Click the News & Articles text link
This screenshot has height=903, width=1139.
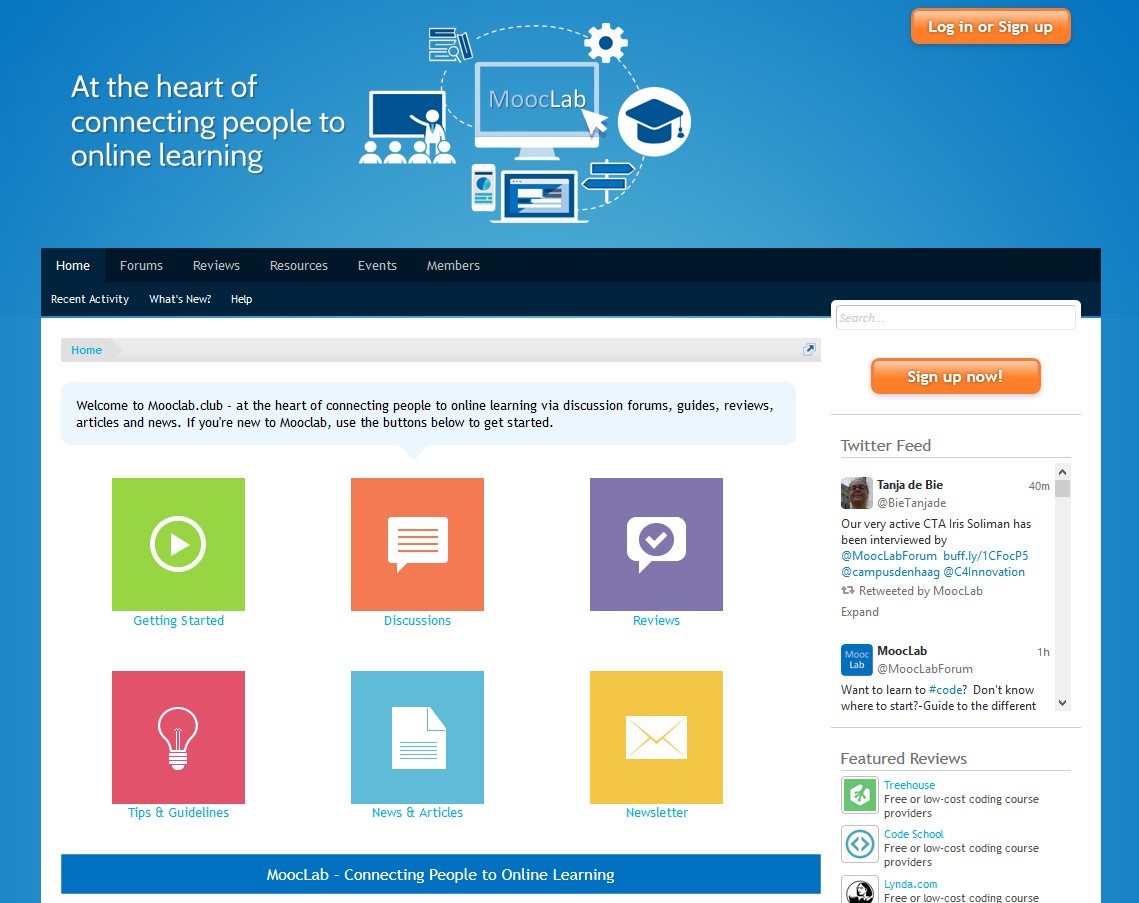[417, 812]
